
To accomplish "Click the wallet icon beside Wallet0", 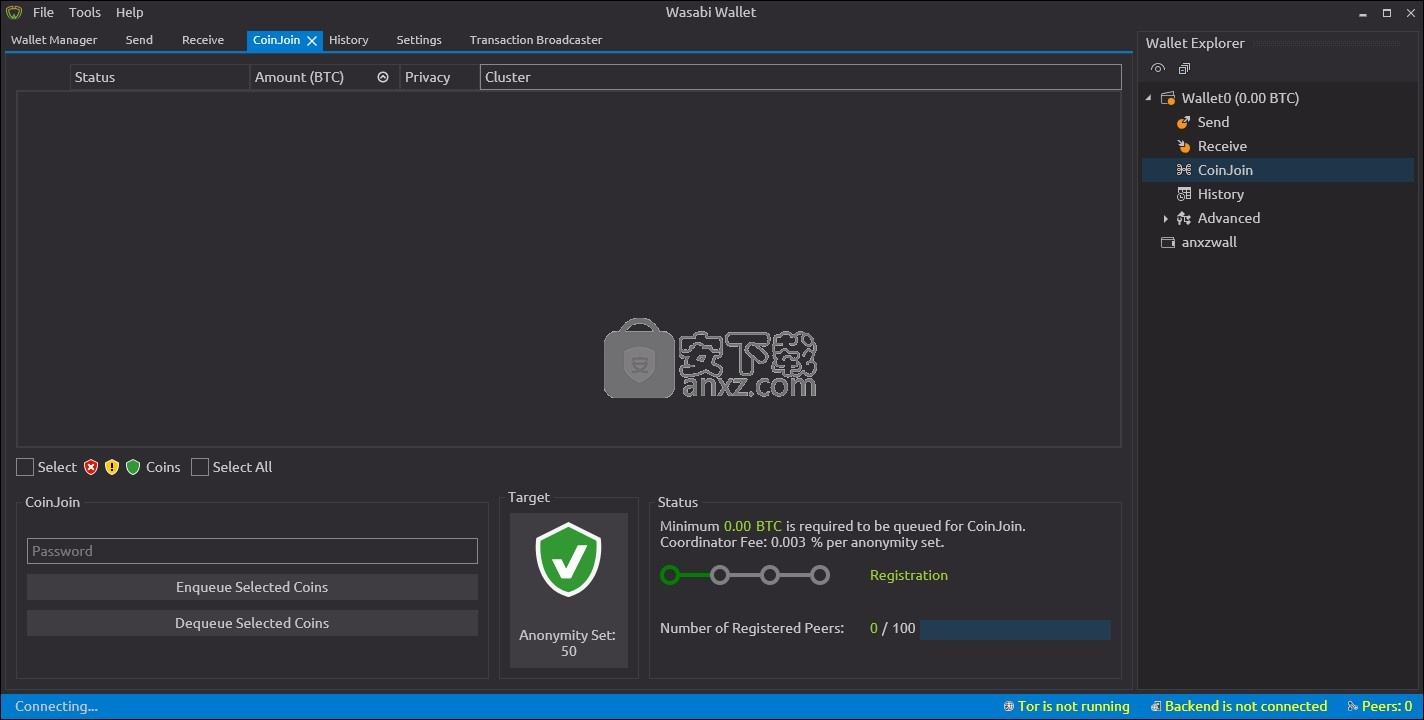I will (x=1167, y=98).
